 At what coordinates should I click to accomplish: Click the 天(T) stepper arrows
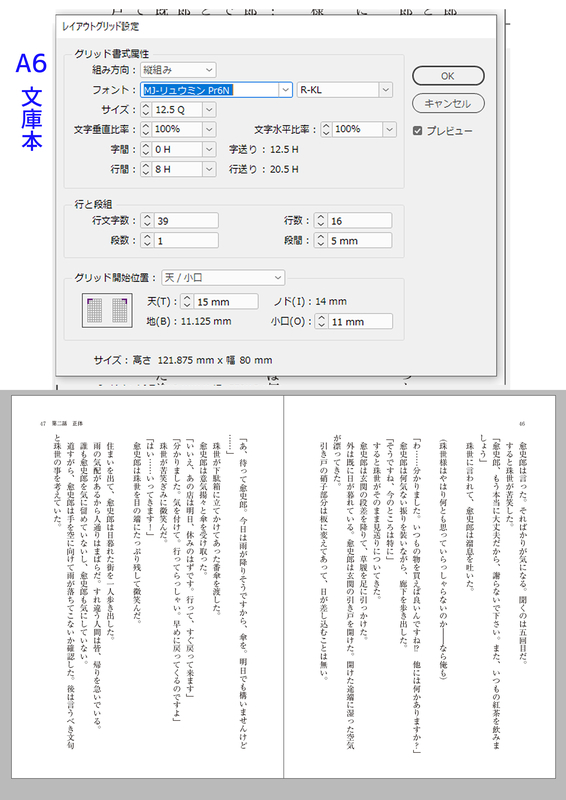click(186, 302)
